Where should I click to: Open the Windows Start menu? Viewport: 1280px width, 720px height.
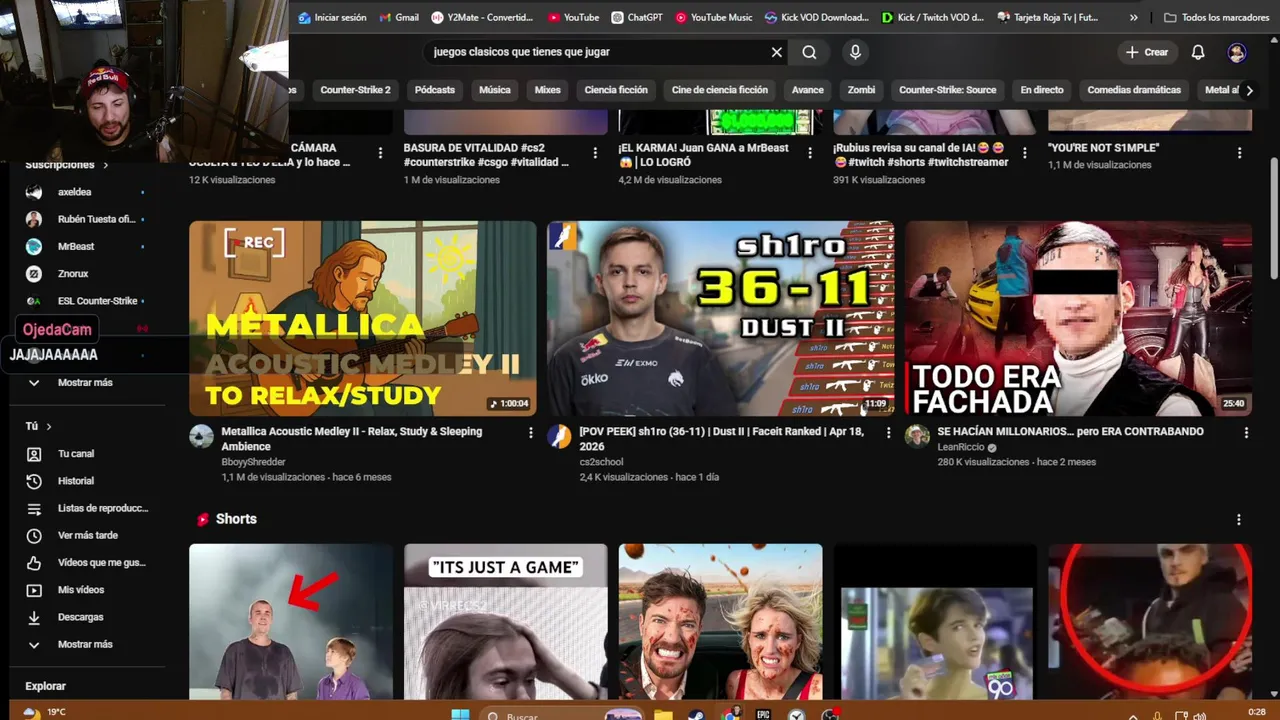pyautogui.click(x=460, y=714)
